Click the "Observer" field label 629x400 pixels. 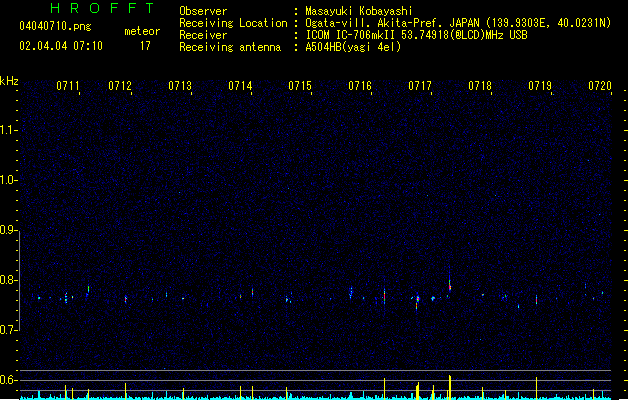[x=203, y=11]
